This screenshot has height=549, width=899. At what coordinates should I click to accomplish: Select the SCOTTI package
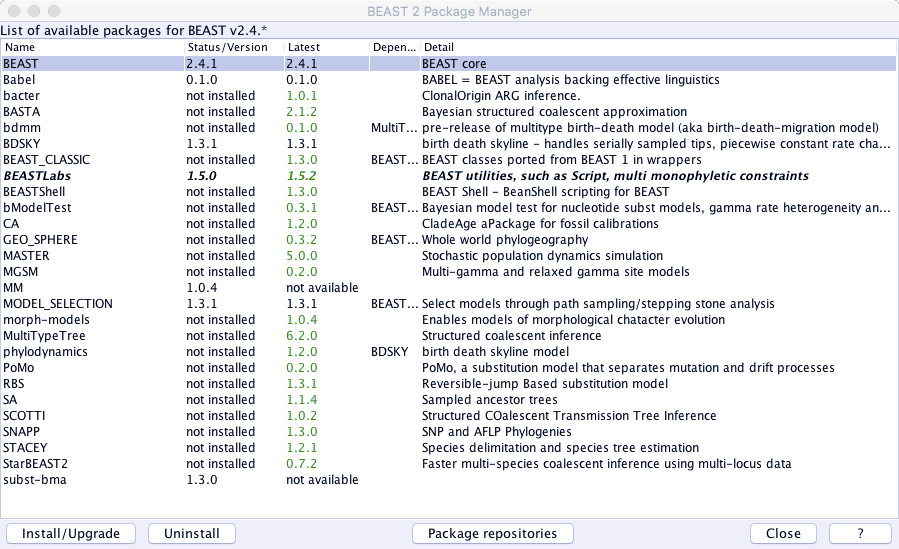tap(449, 416)
